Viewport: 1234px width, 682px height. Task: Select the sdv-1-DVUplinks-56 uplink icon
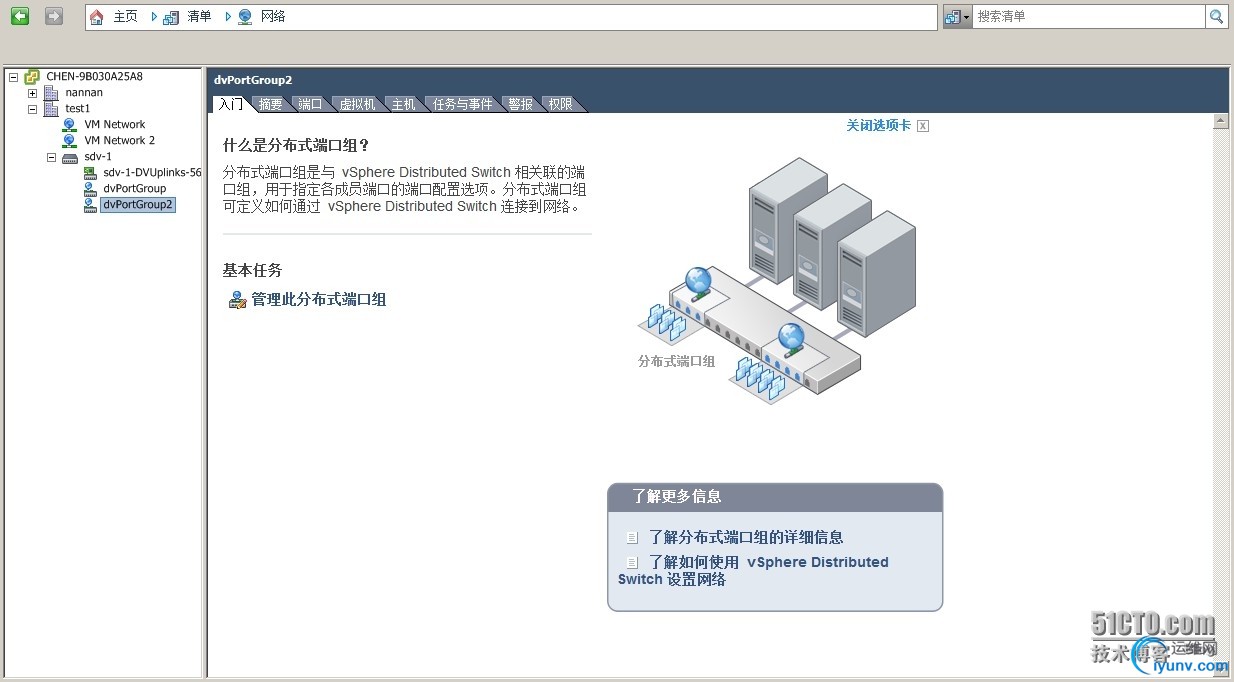(90, 173)
